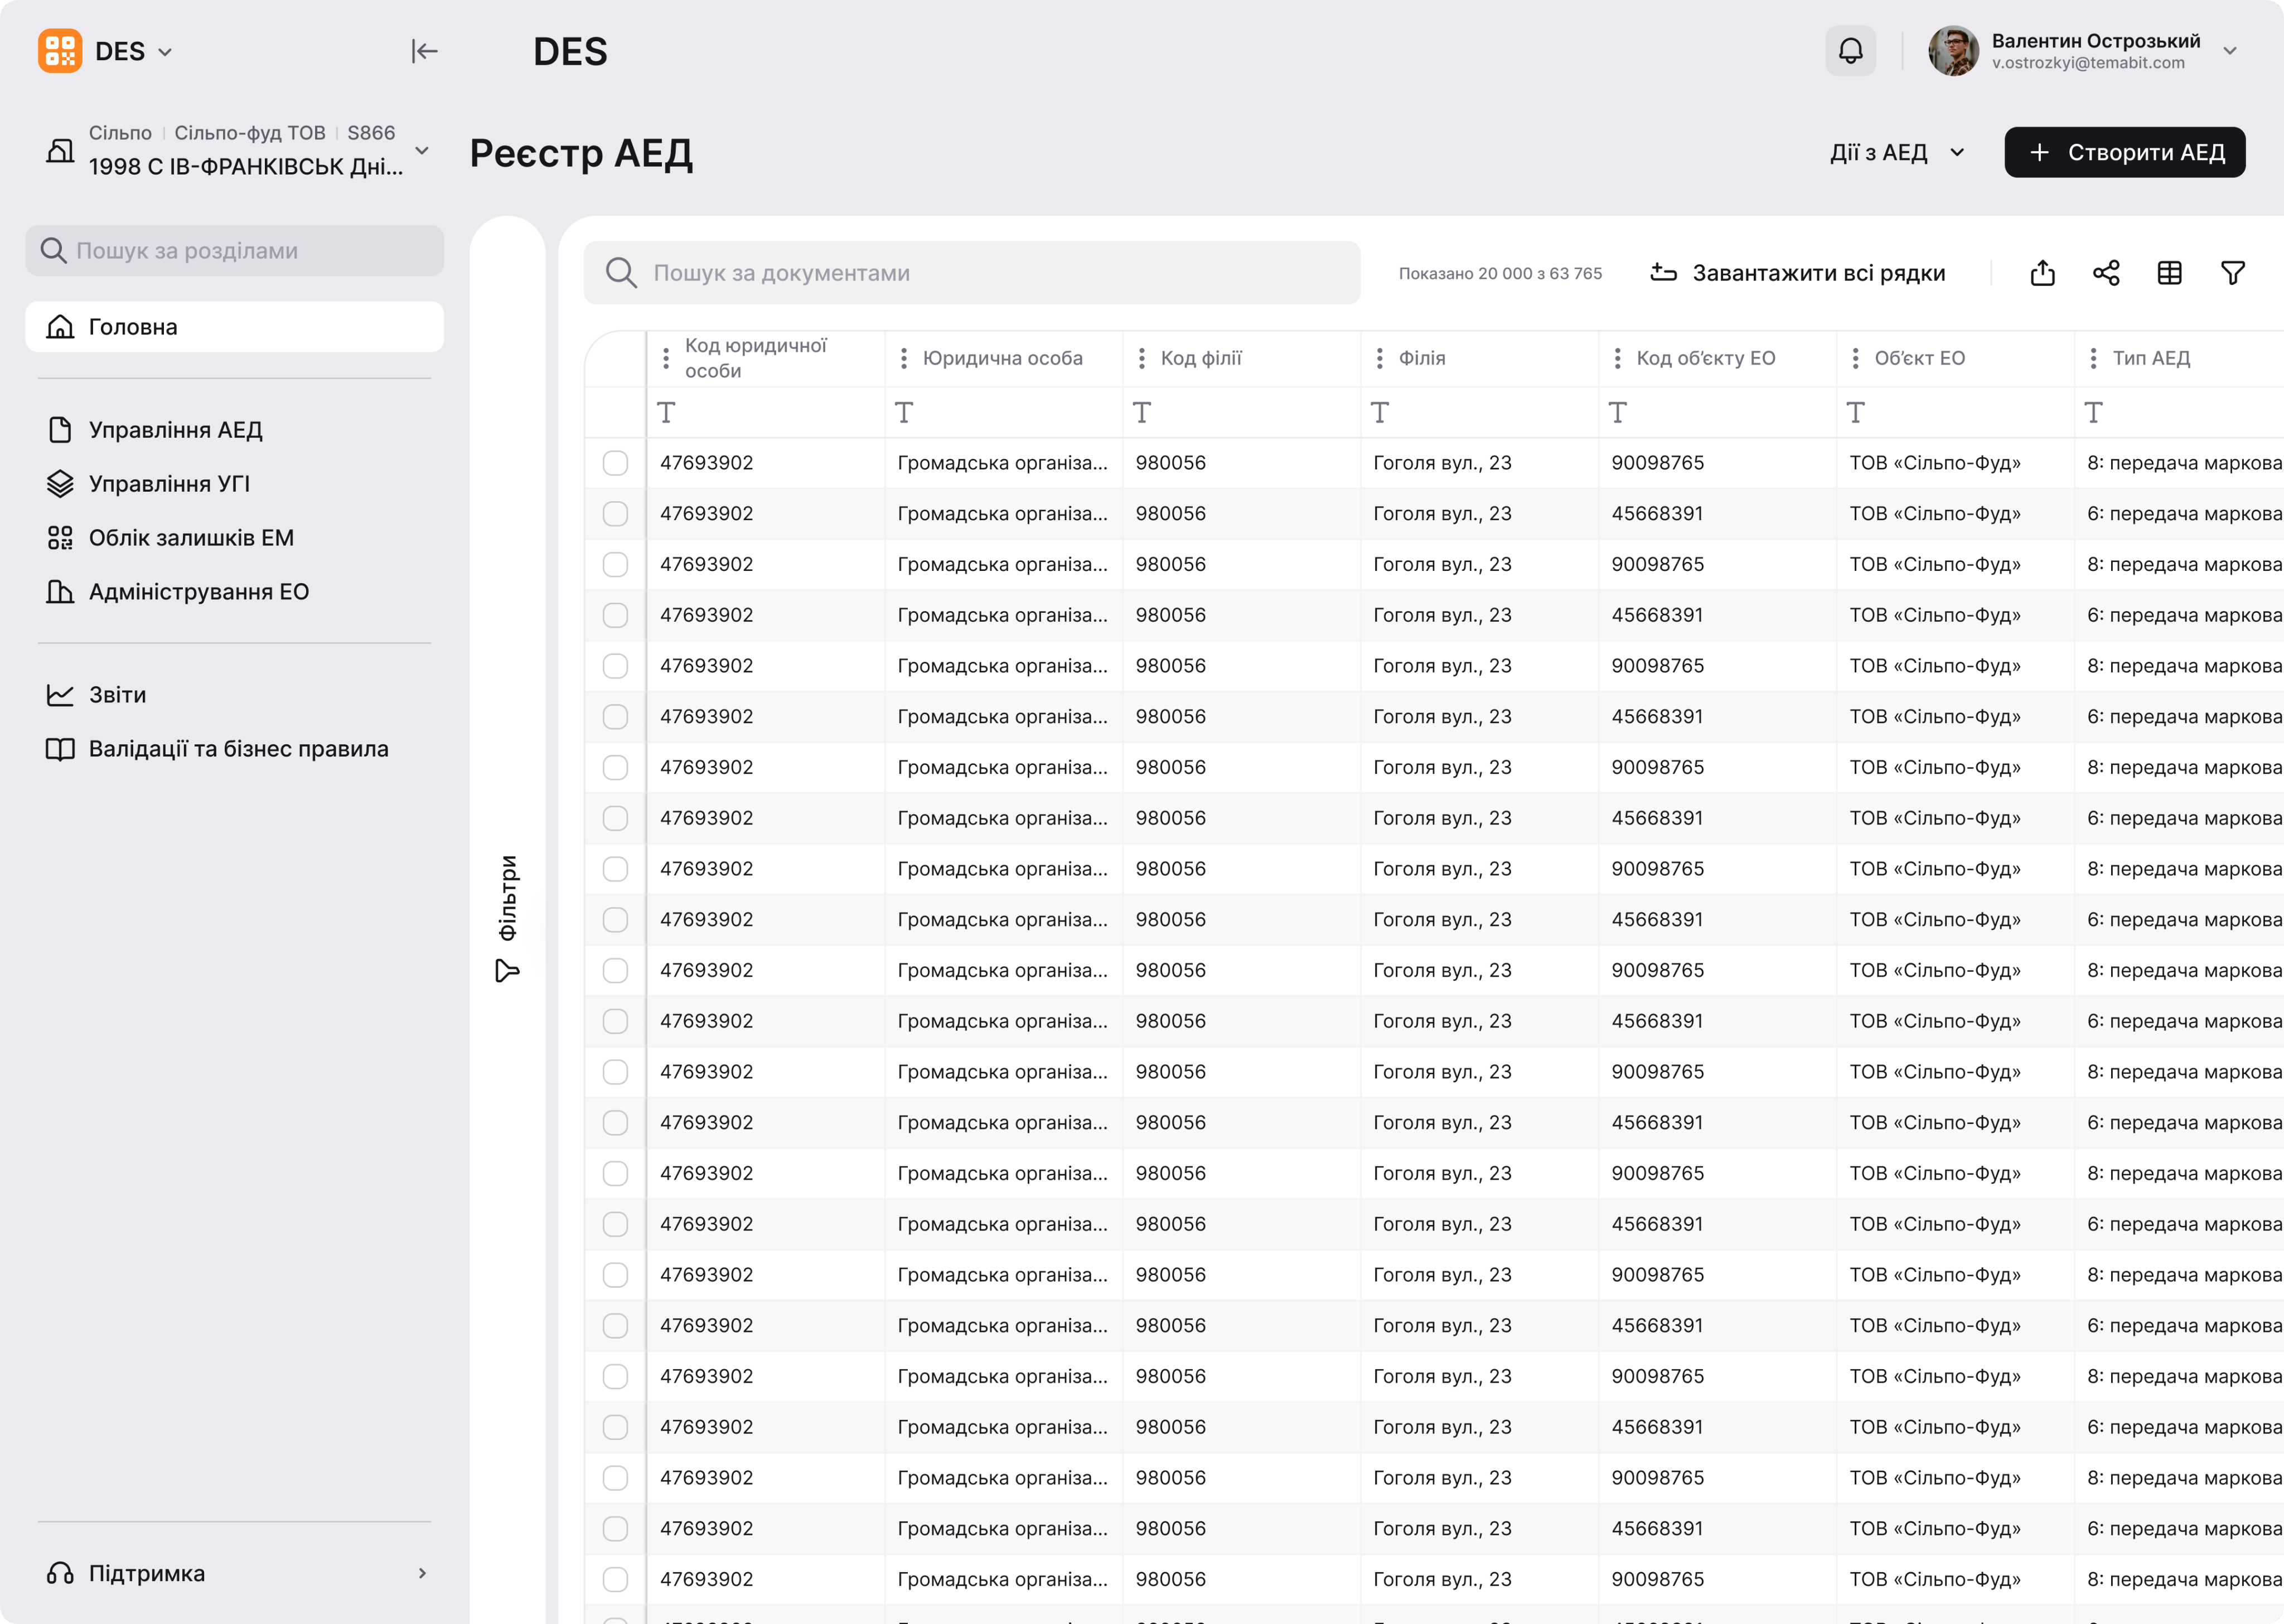2284x1624 pixels.
Task: Open the DES app switcher dropdown
Action: pyautogui.click(x=134, y=51)
